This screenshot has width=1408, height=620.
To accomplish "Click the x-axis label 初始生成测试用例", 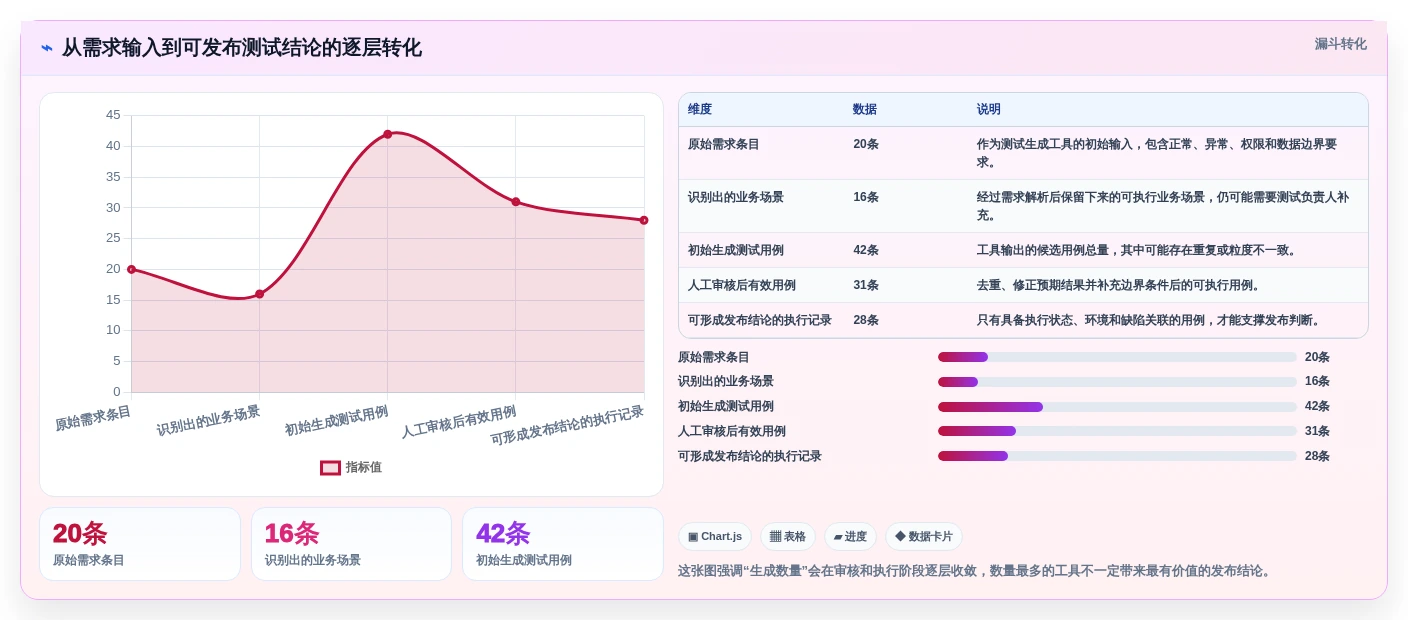I will [x=336, y=421].
